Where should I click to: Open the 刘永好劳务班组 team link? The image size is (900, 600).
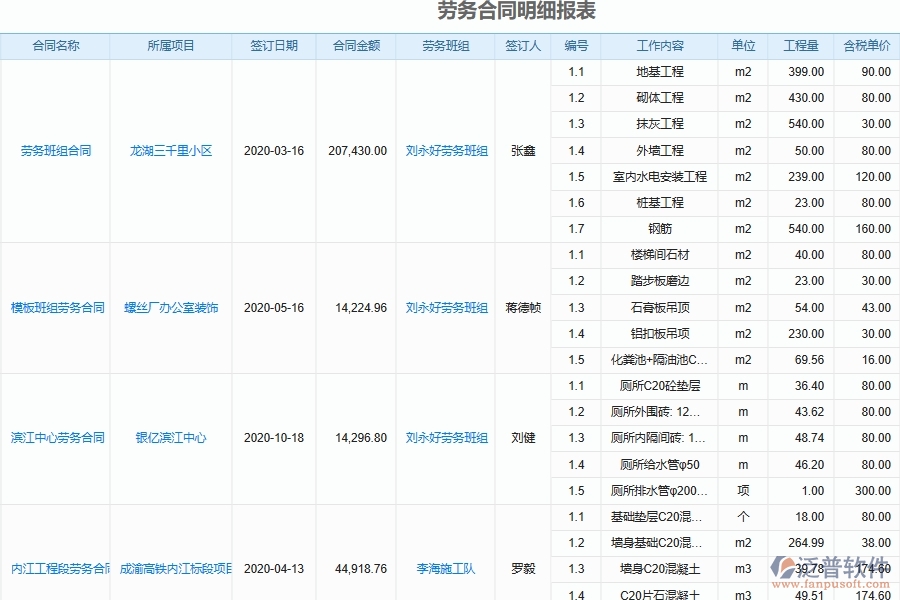click(444, 150)
